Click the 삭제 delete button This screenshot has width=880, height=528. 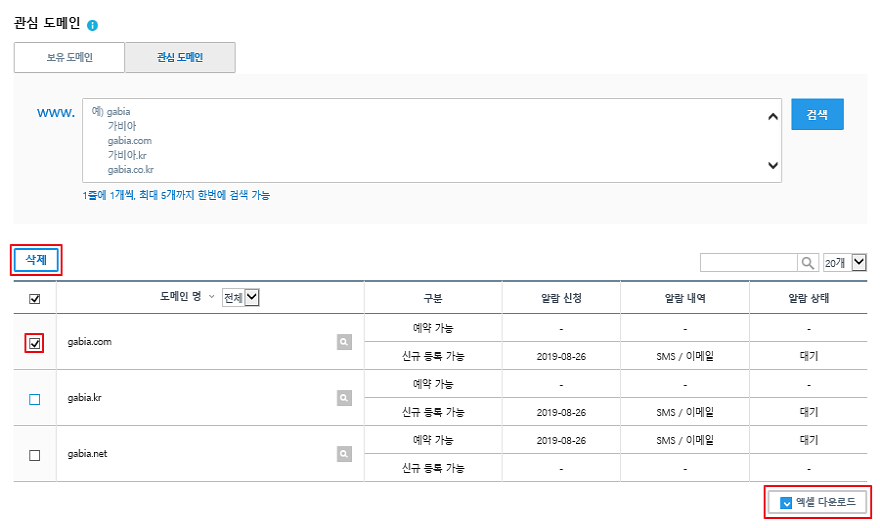[x=36, y=260]
